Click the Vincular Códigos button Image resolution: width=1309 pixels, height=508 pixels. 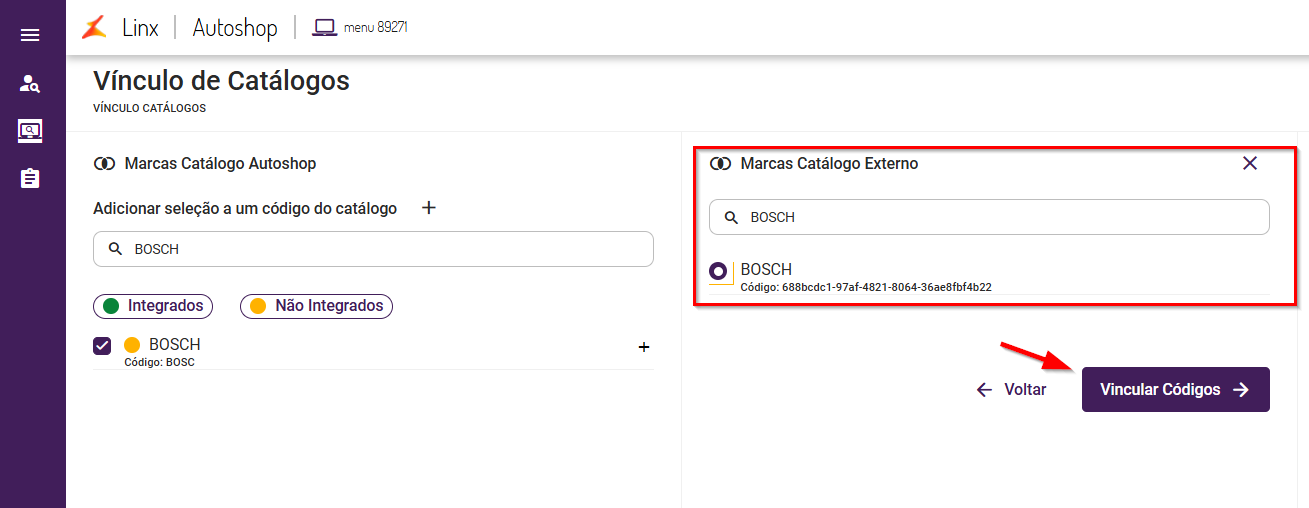(1176, 390)
